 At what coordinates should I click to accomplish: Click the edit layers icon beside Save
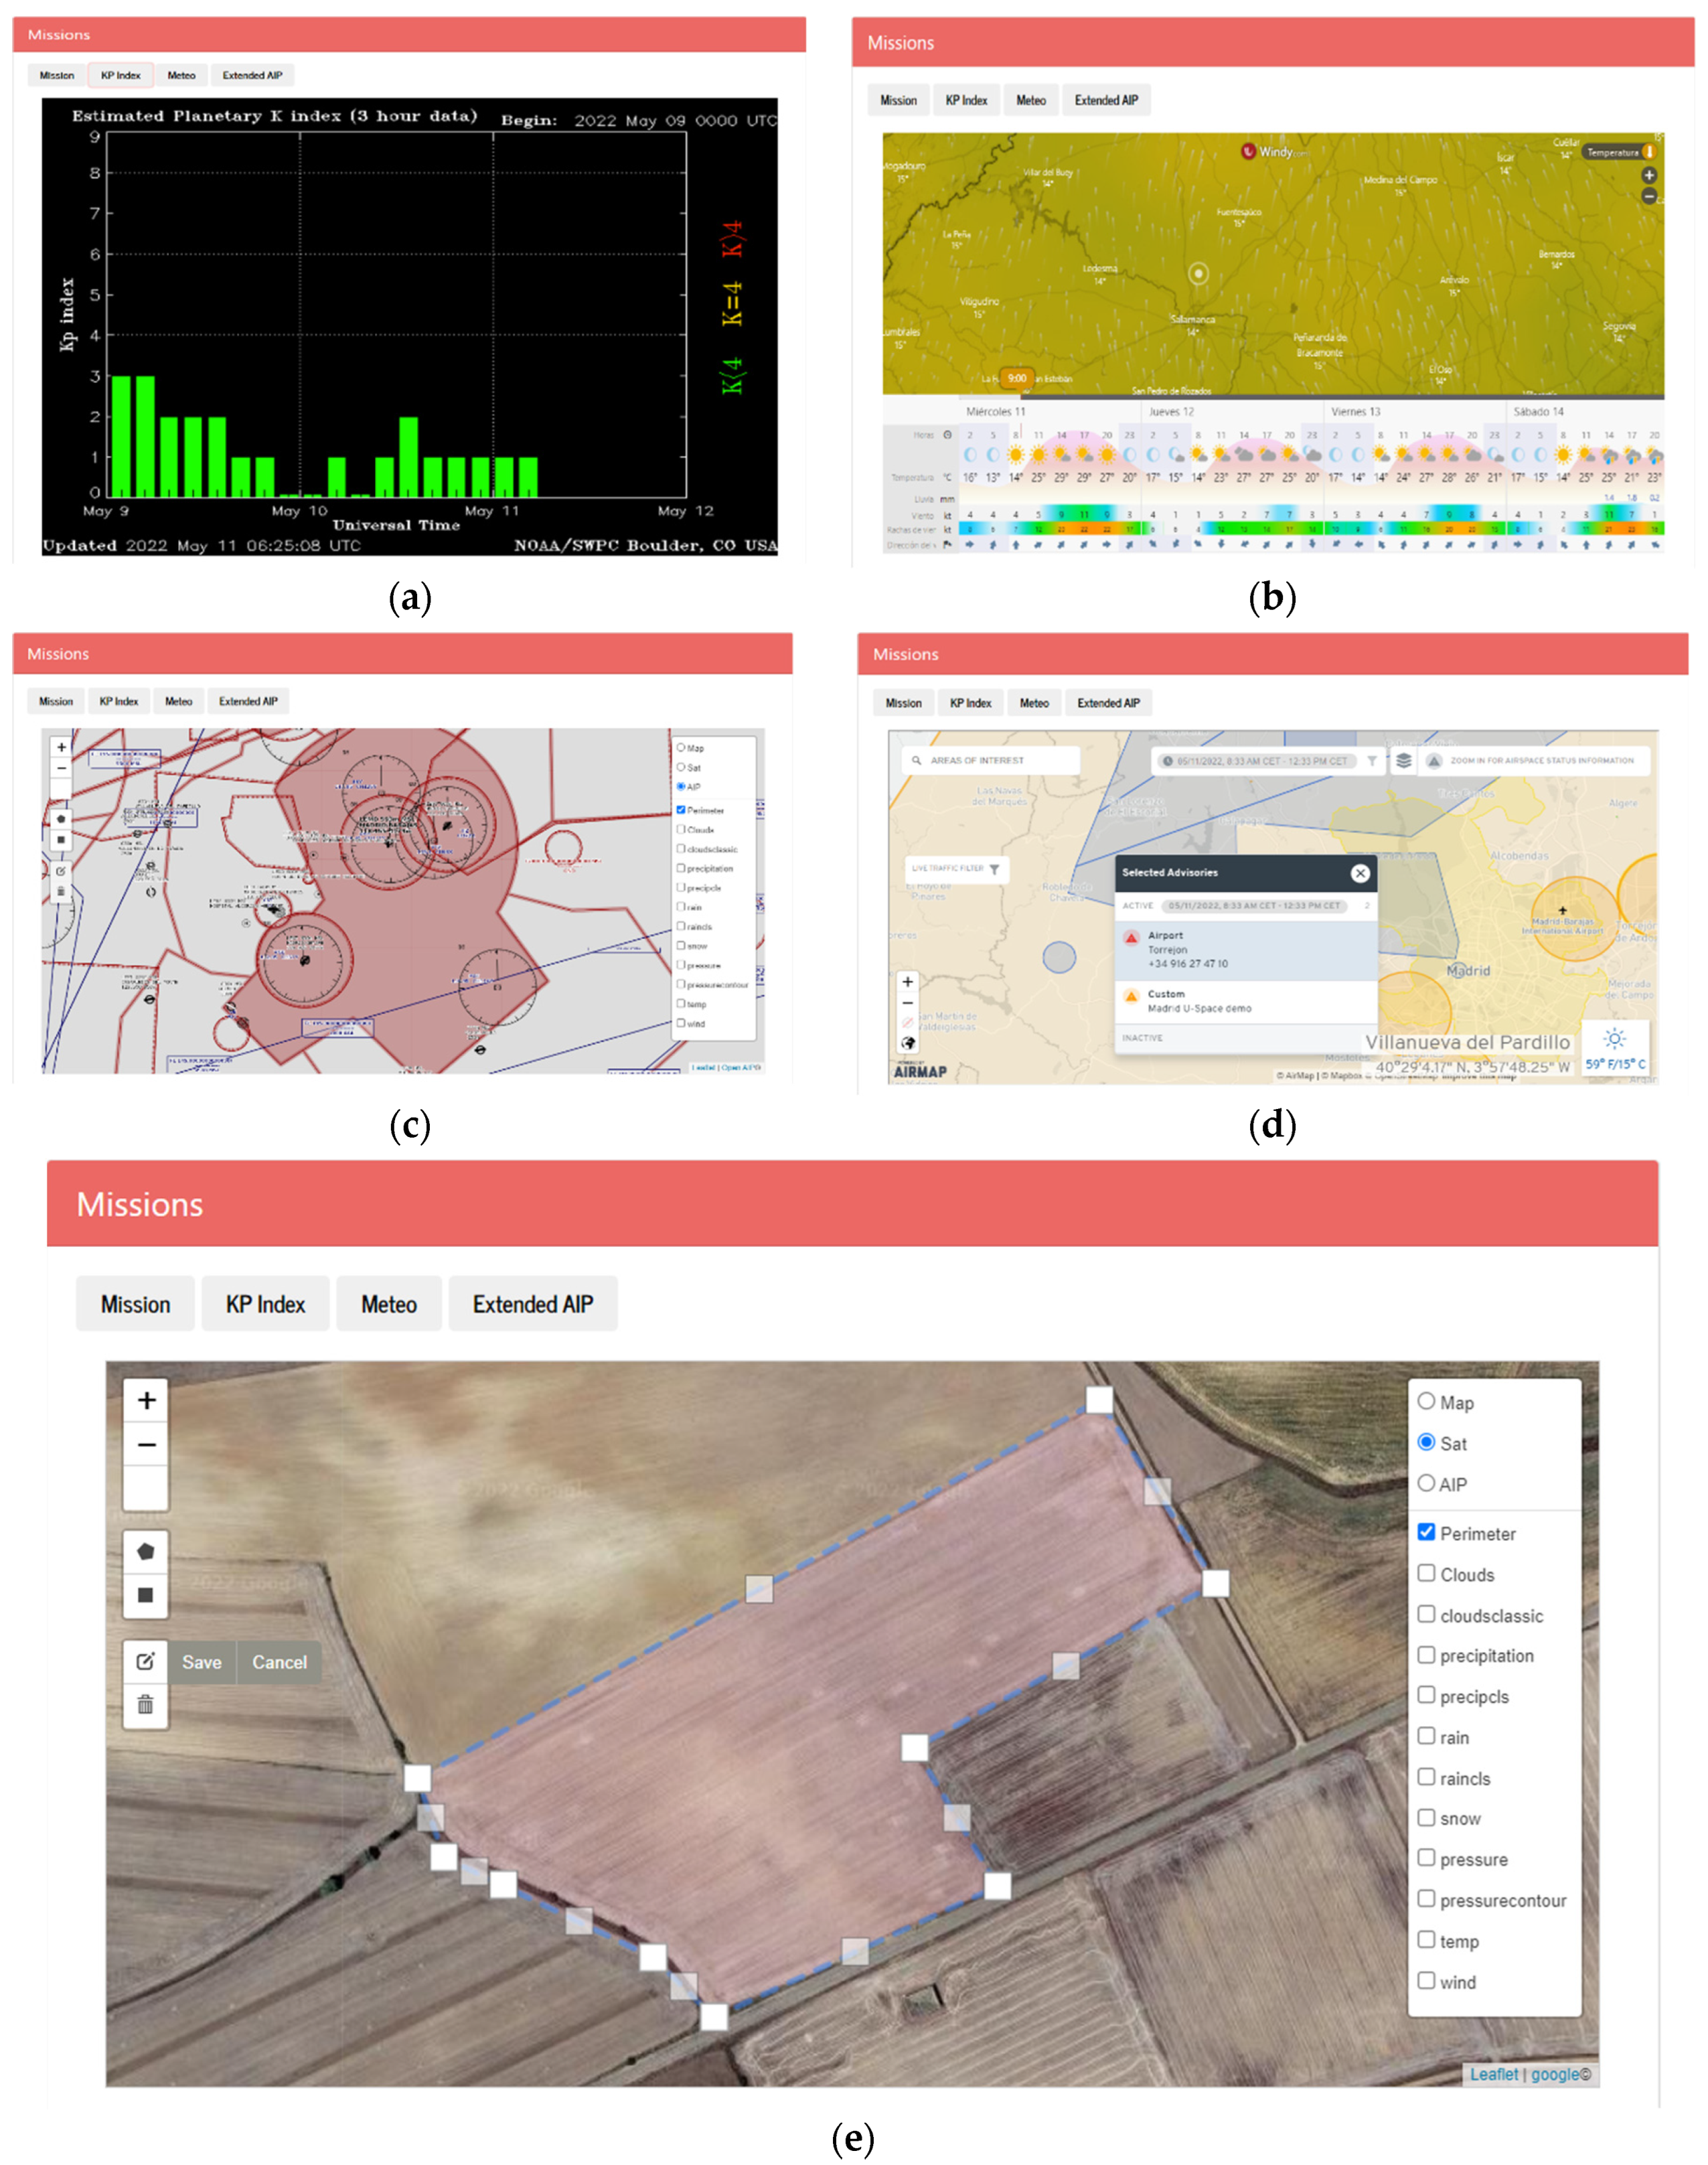pos(146,1661)
